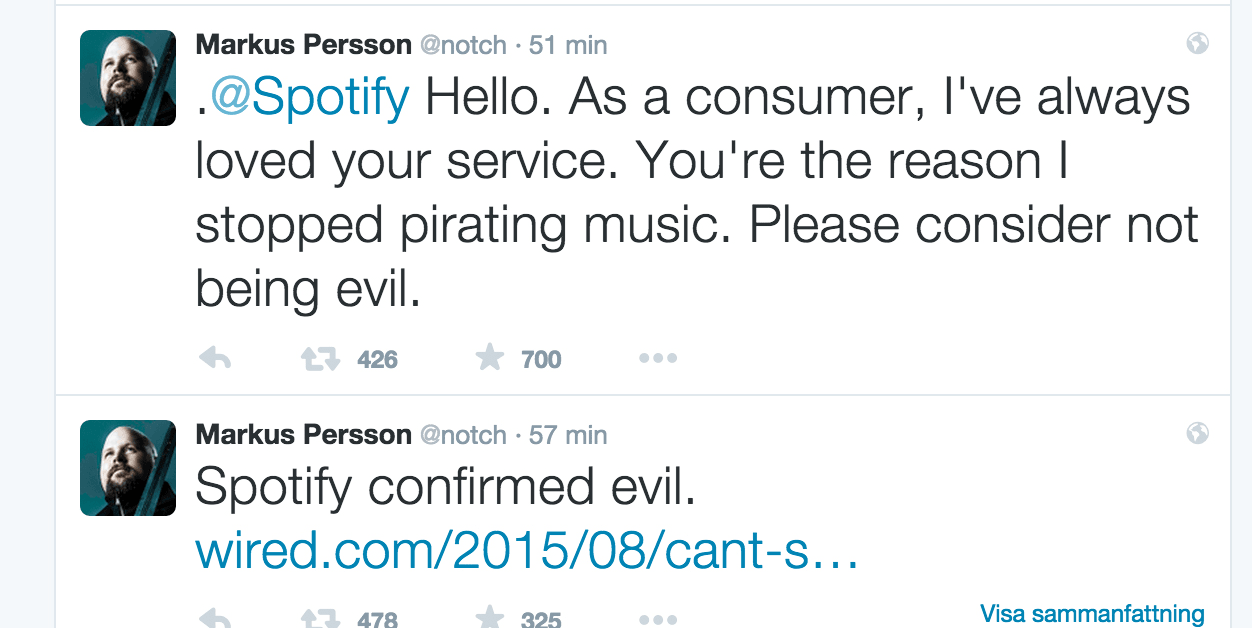Click Markus Persson's avatar on the first tweet

(128, 78)
